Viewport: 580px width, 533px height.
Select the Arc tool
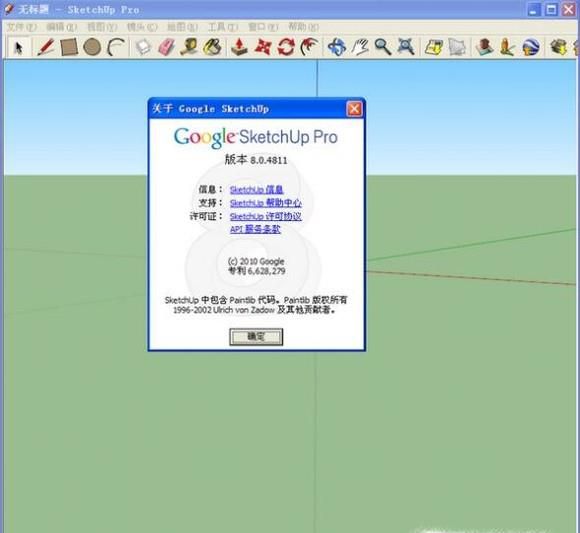[x=116, y=47]
